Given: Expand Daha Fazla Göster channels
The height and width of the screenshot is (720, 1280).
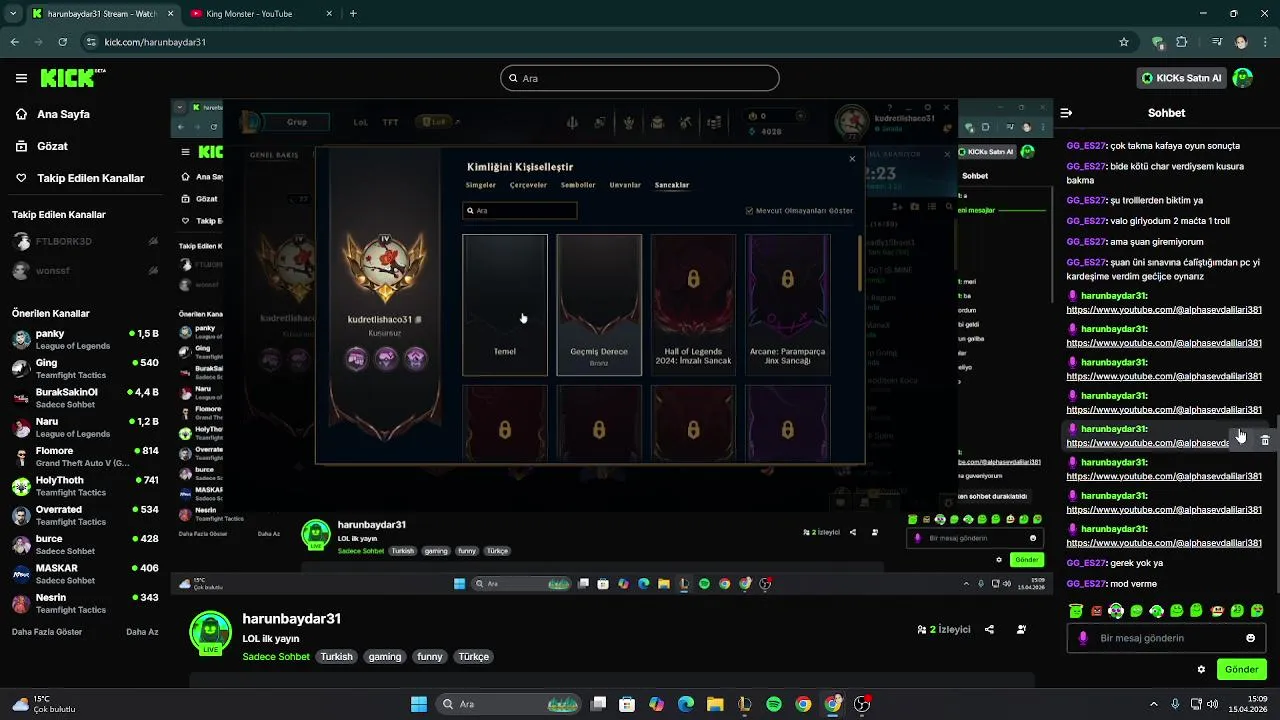Looking at the screenshot, I should click(47, 632).
